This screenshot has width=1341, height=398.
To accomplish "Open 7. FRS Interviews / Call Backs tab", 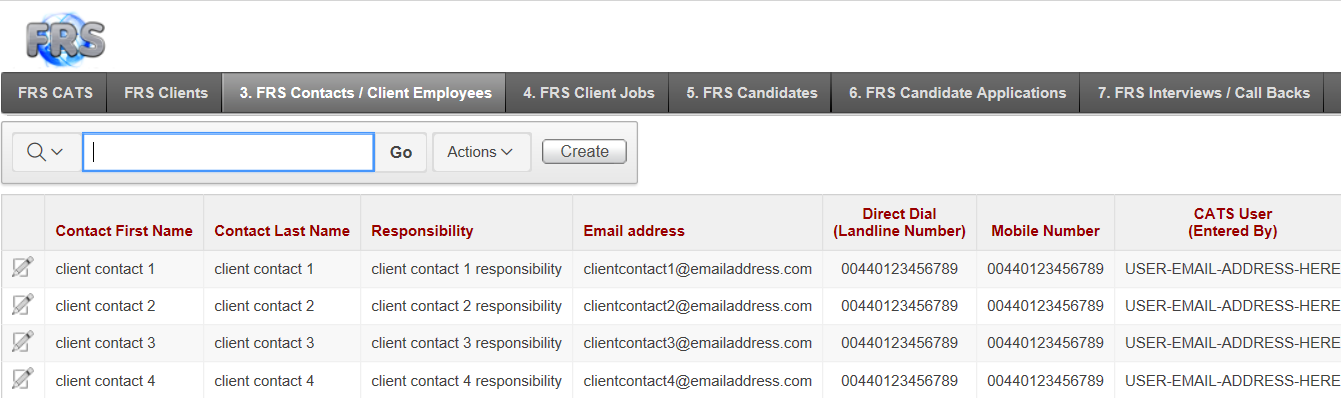I will pyautogui.click(x=1203, y=93).
